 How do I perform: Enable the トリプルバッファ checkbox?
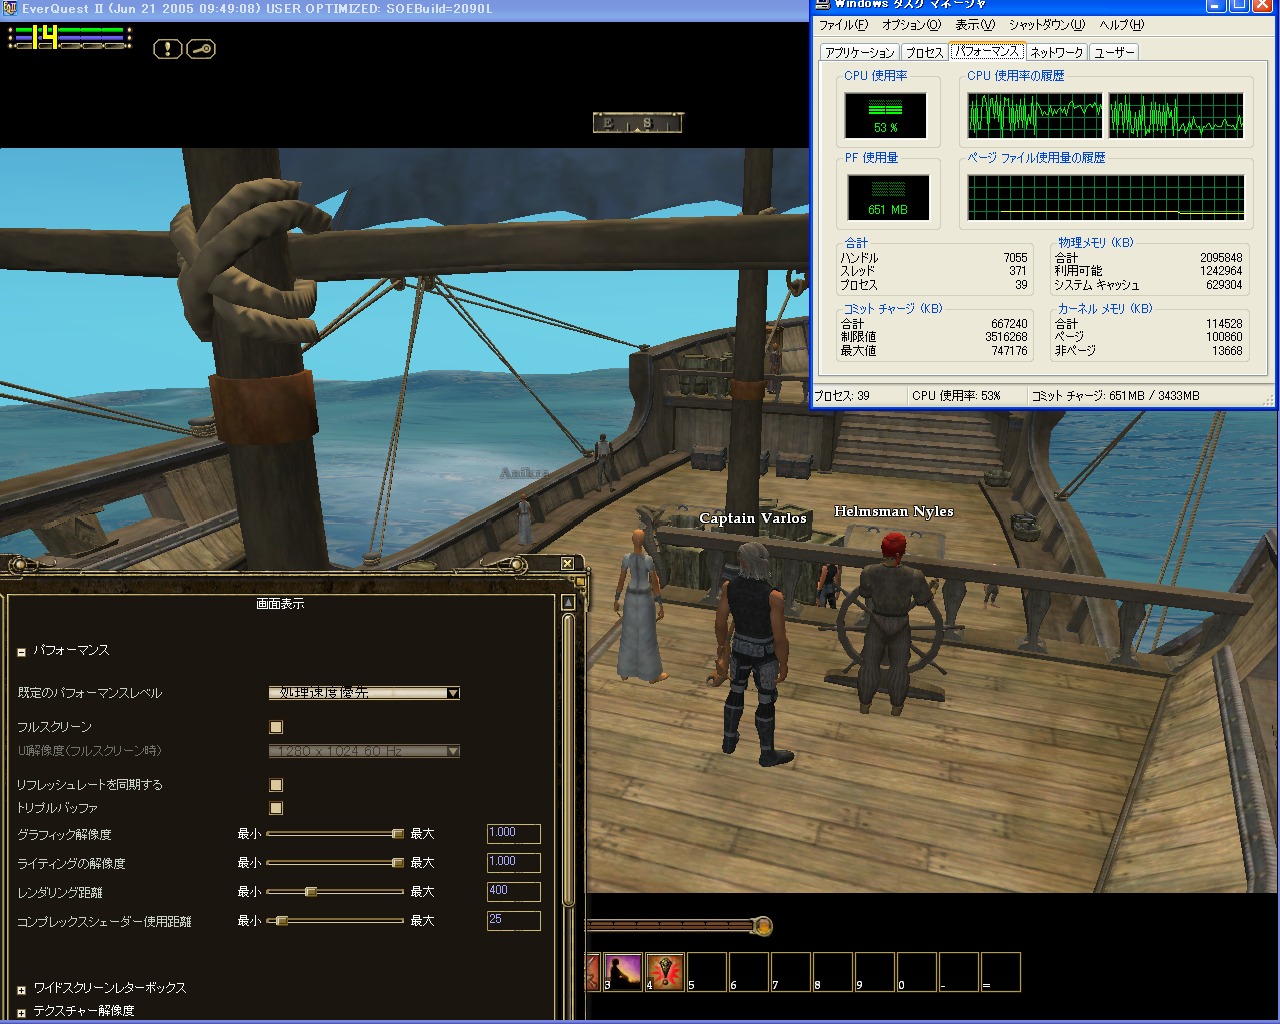(276, 808)
